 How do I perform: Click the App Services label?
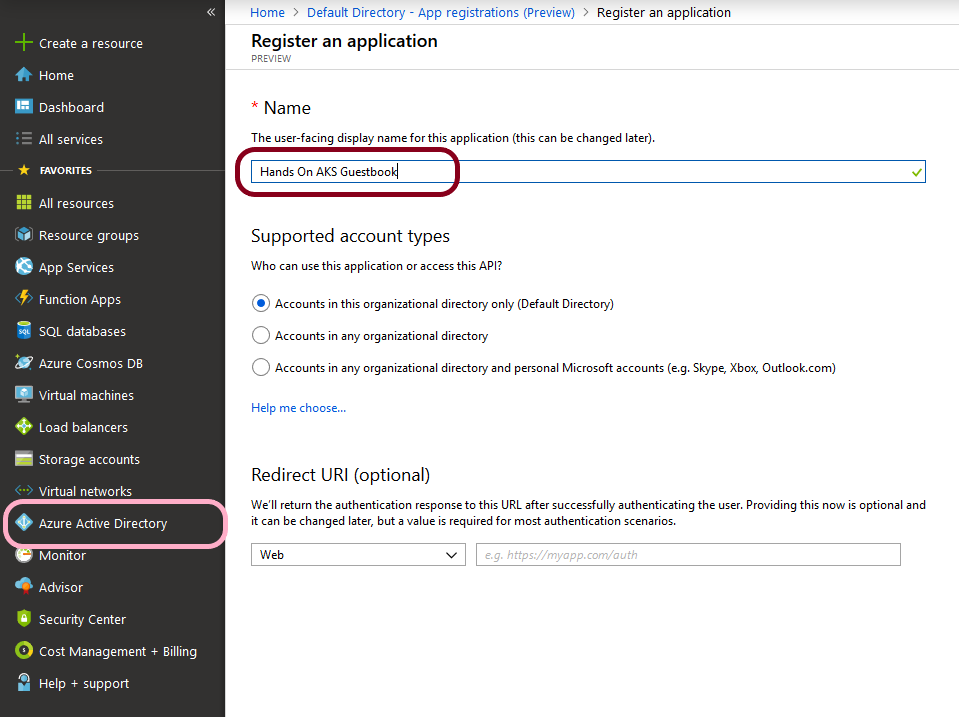pos(76,268)
